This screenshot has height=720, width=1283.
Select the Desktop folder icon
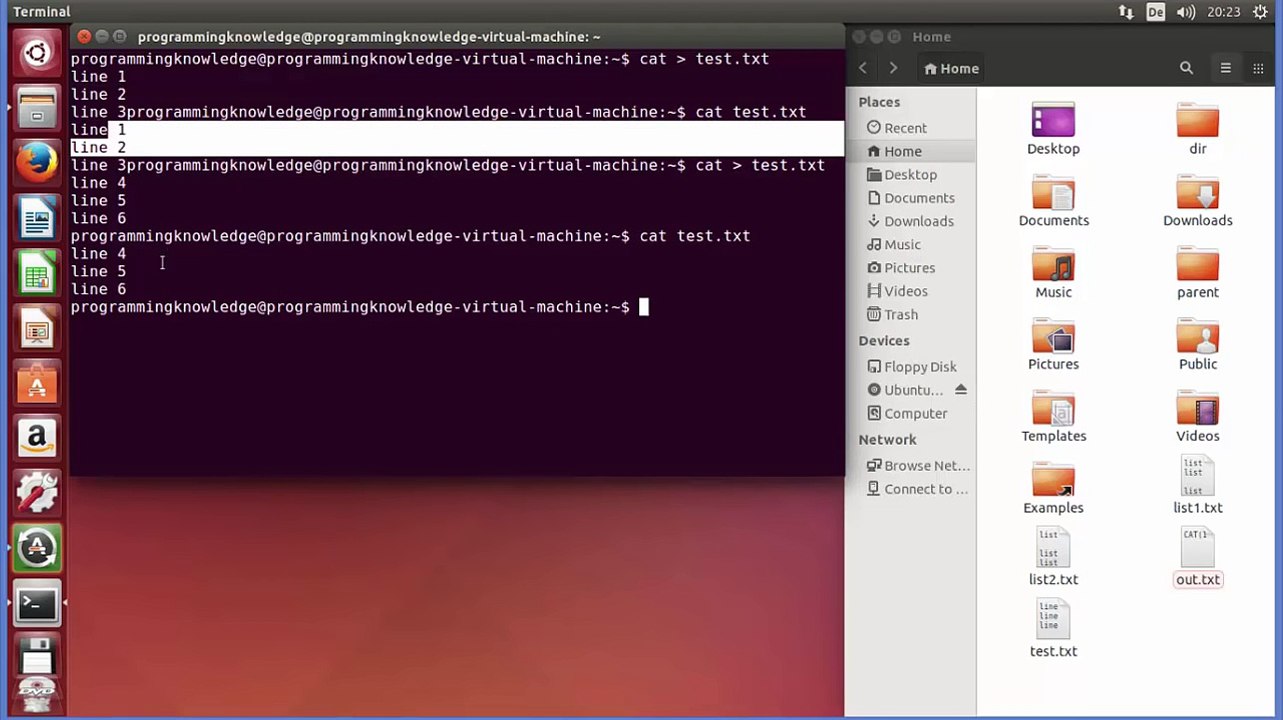point(1053,129)
